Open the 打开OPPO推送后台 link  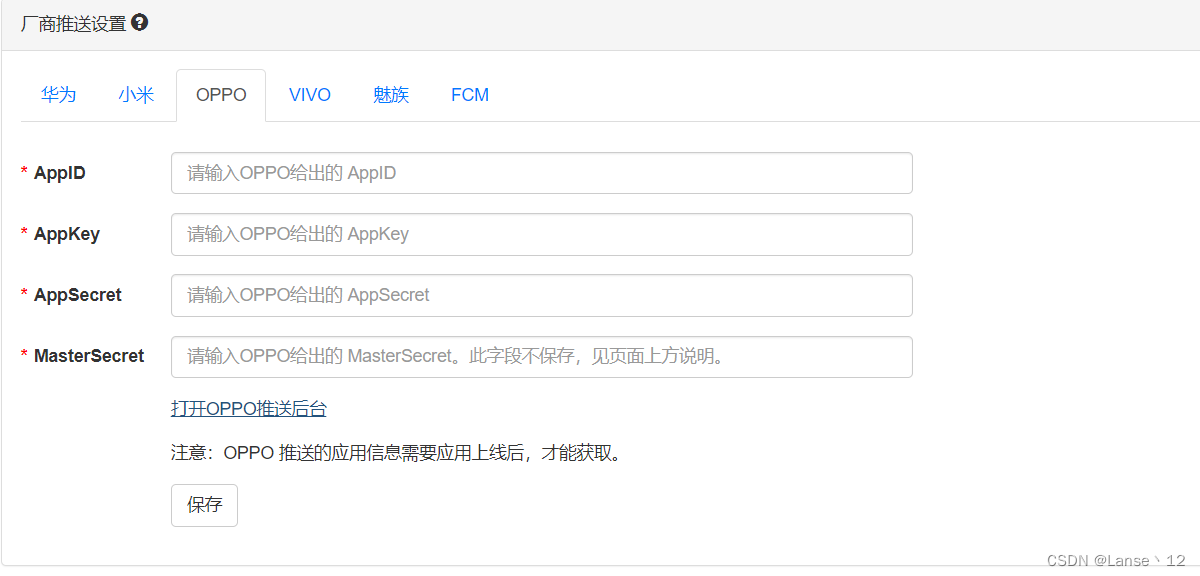pyautogui.click(x=249, y=408)
